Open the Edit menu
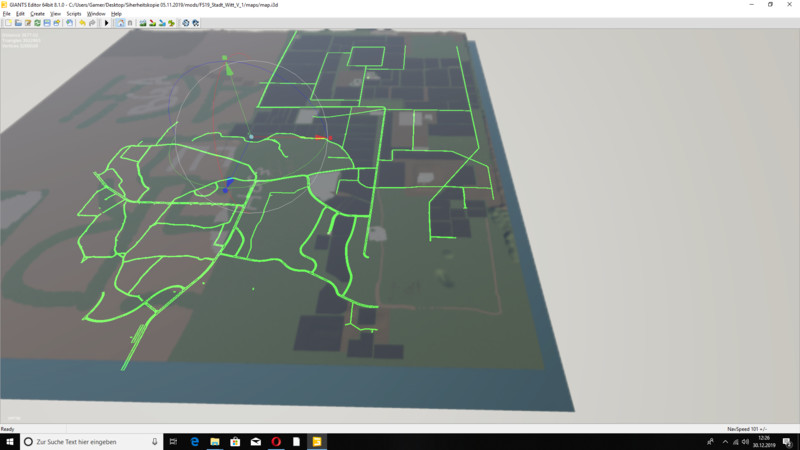This screenshot has height=450, width=800. point(19,13)
